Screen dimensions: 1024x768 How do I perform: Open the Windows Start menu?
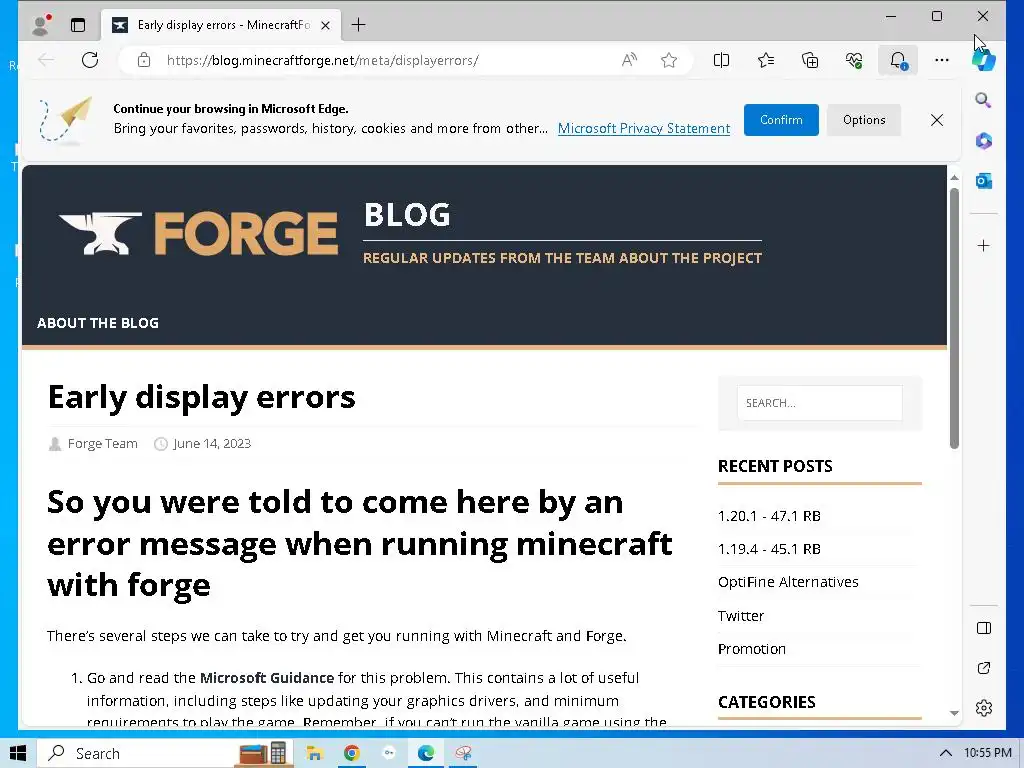[18, 754]
